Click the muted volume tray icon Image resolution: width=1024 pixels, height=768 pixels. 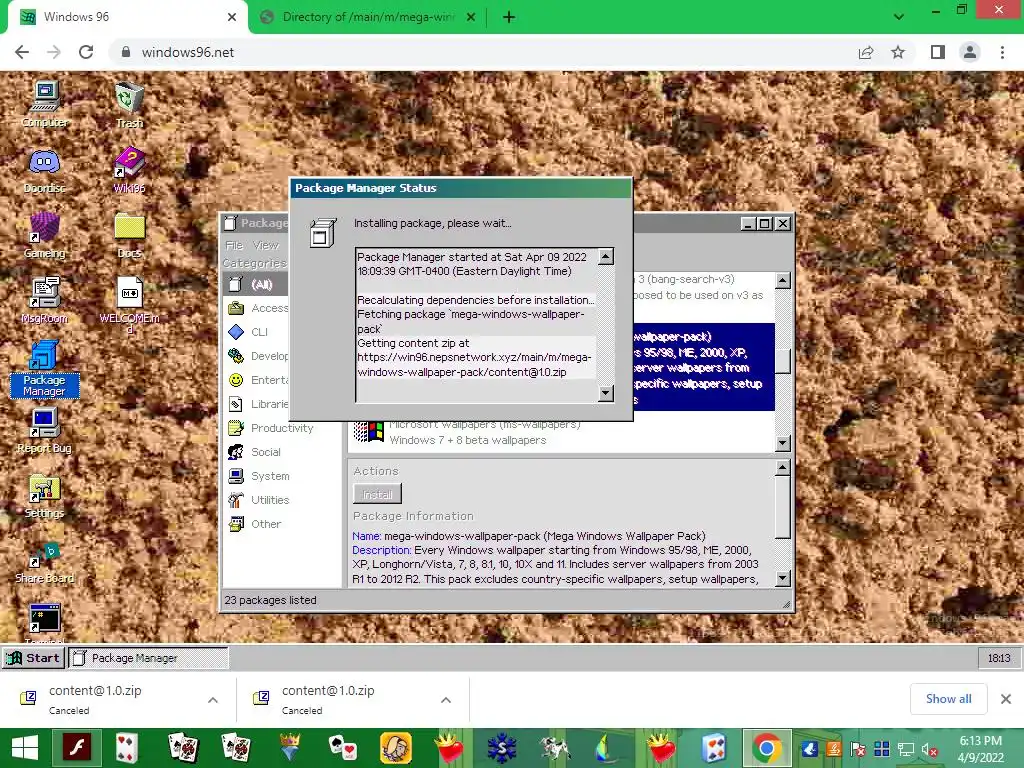pos(929,749)
